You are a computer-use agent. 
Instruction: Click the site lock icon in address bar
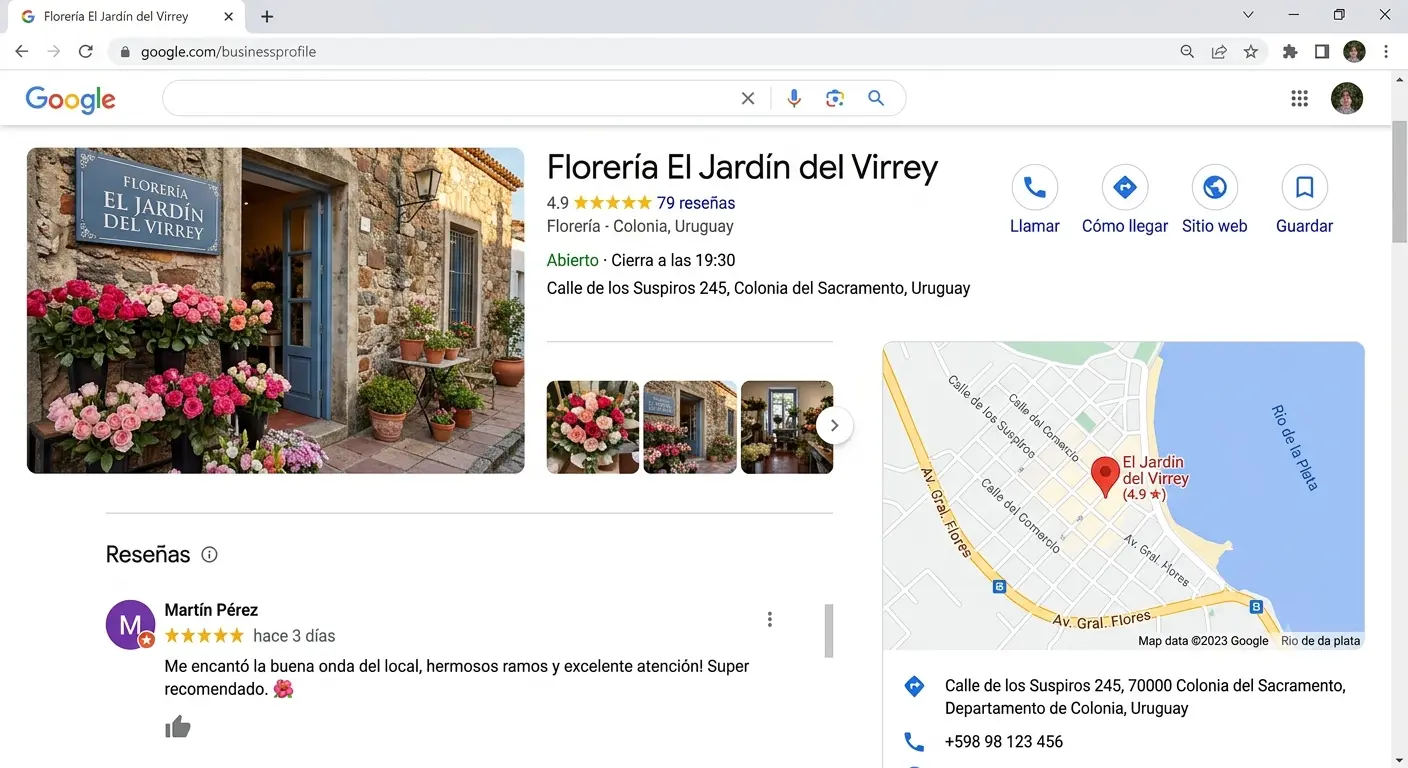tap(125, 52)
